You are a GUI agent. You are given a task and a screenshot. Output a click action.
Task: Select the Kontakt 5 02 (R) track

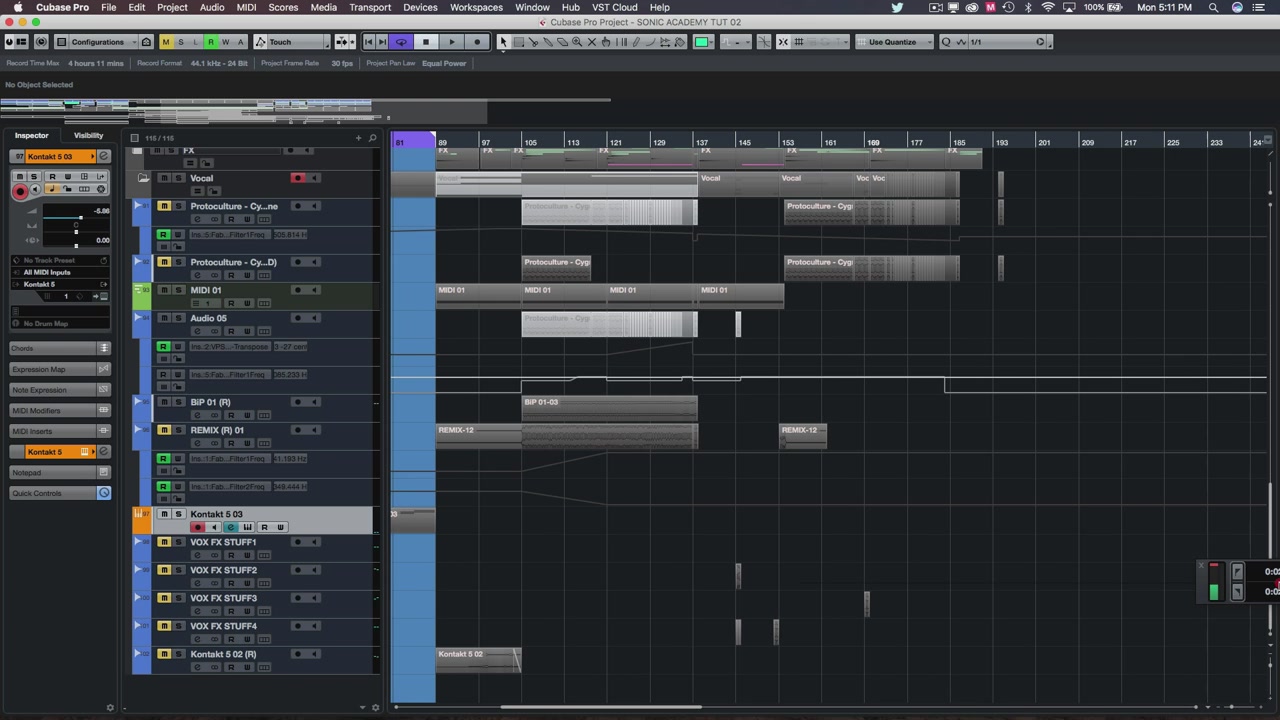223,654
